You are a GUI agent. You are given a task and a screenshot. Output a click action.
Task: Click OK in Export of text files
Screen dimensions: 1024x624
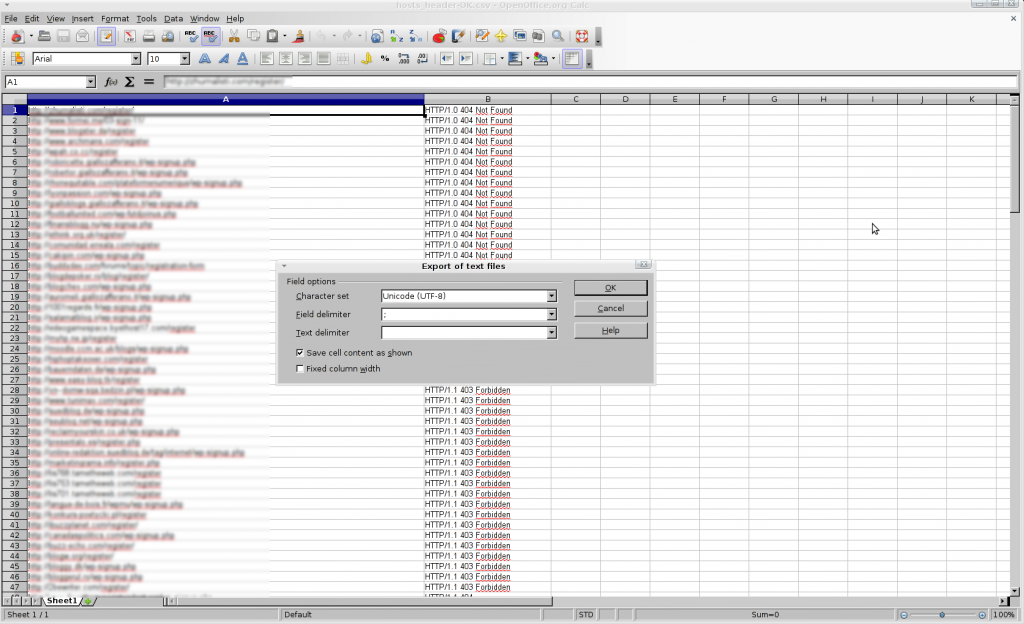click(x=611, y=288)
